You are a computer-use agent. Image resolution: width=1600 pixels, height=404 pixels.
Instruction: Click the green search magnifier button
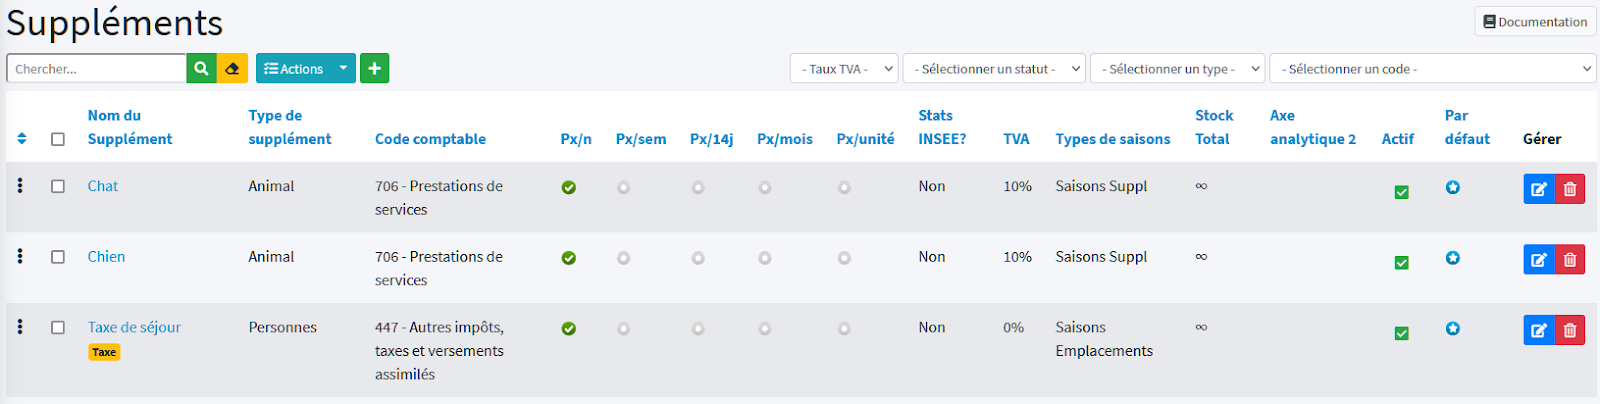pos(201,69)
